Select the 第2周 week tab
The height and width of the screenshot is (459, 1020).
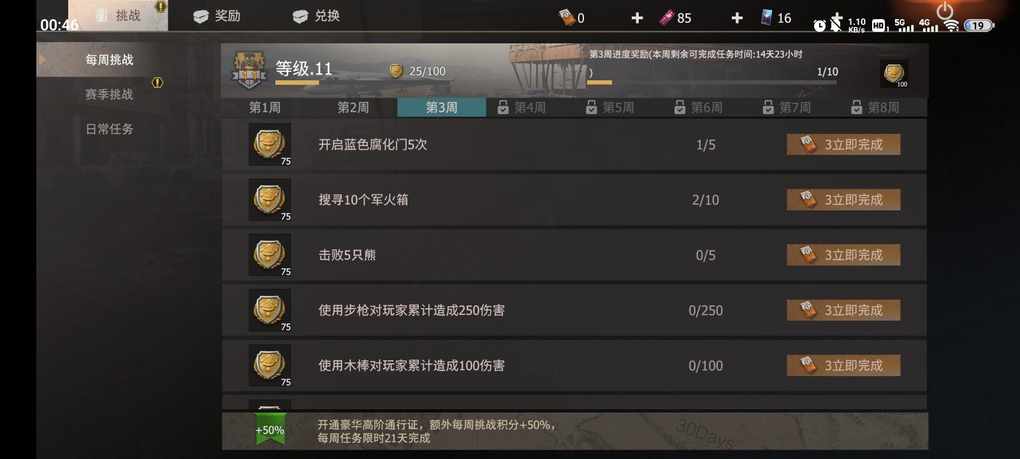pos(353,108)
